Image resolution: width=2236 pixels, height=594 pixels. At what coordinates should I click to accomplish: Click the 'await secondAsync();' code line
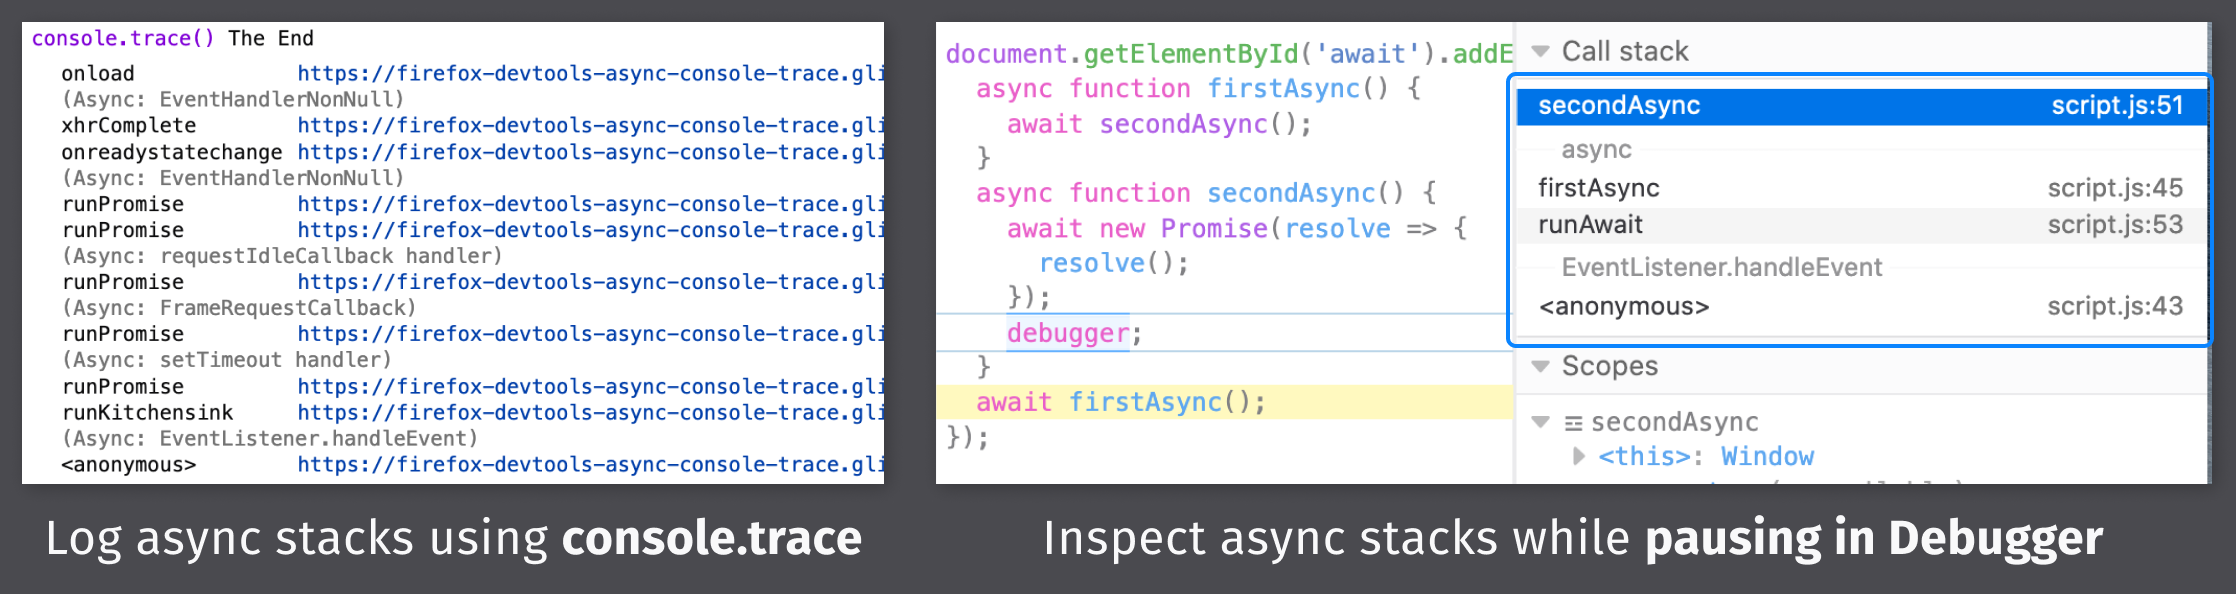[1159, 124]
